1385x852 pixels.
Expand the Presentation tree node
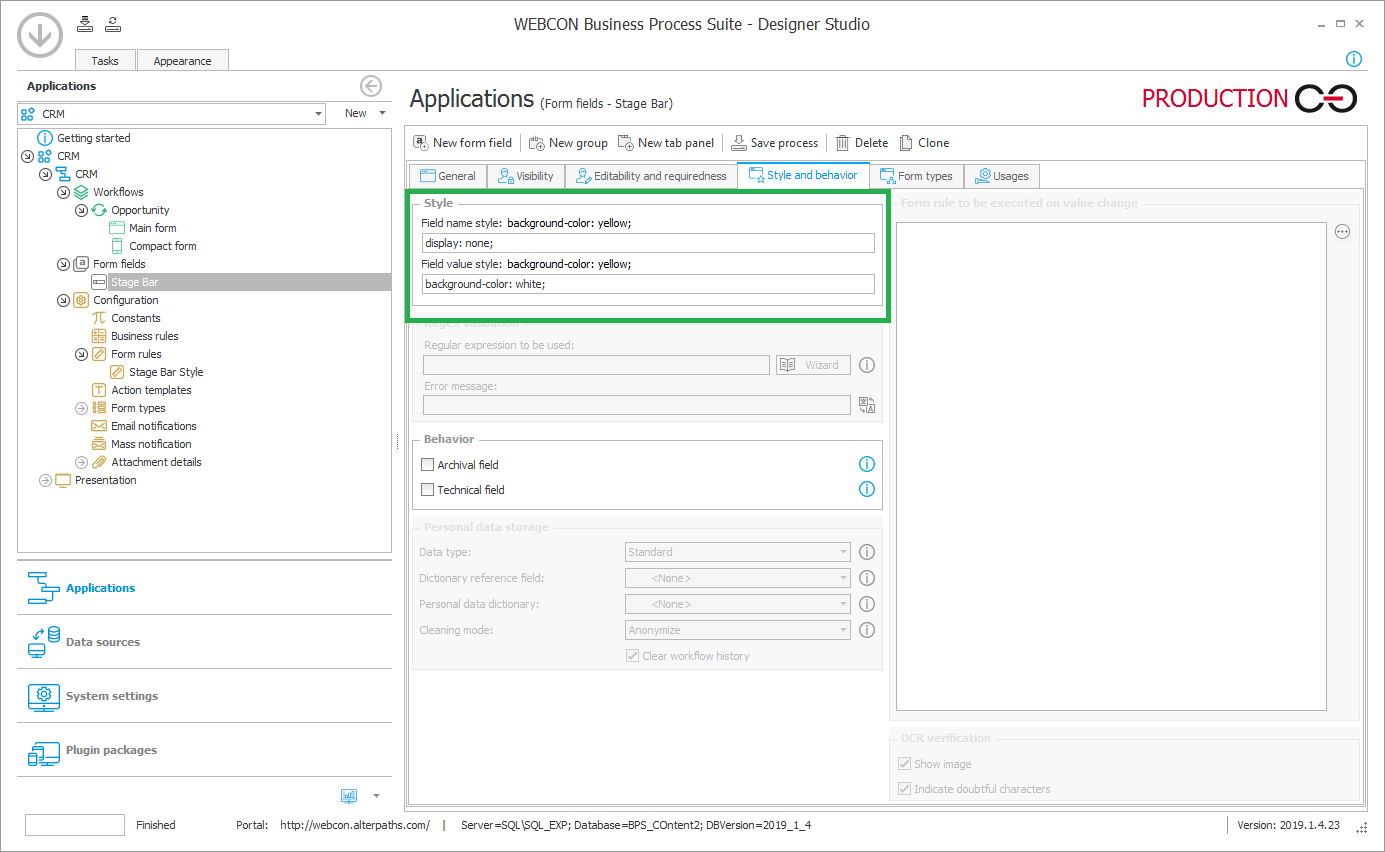45,480
